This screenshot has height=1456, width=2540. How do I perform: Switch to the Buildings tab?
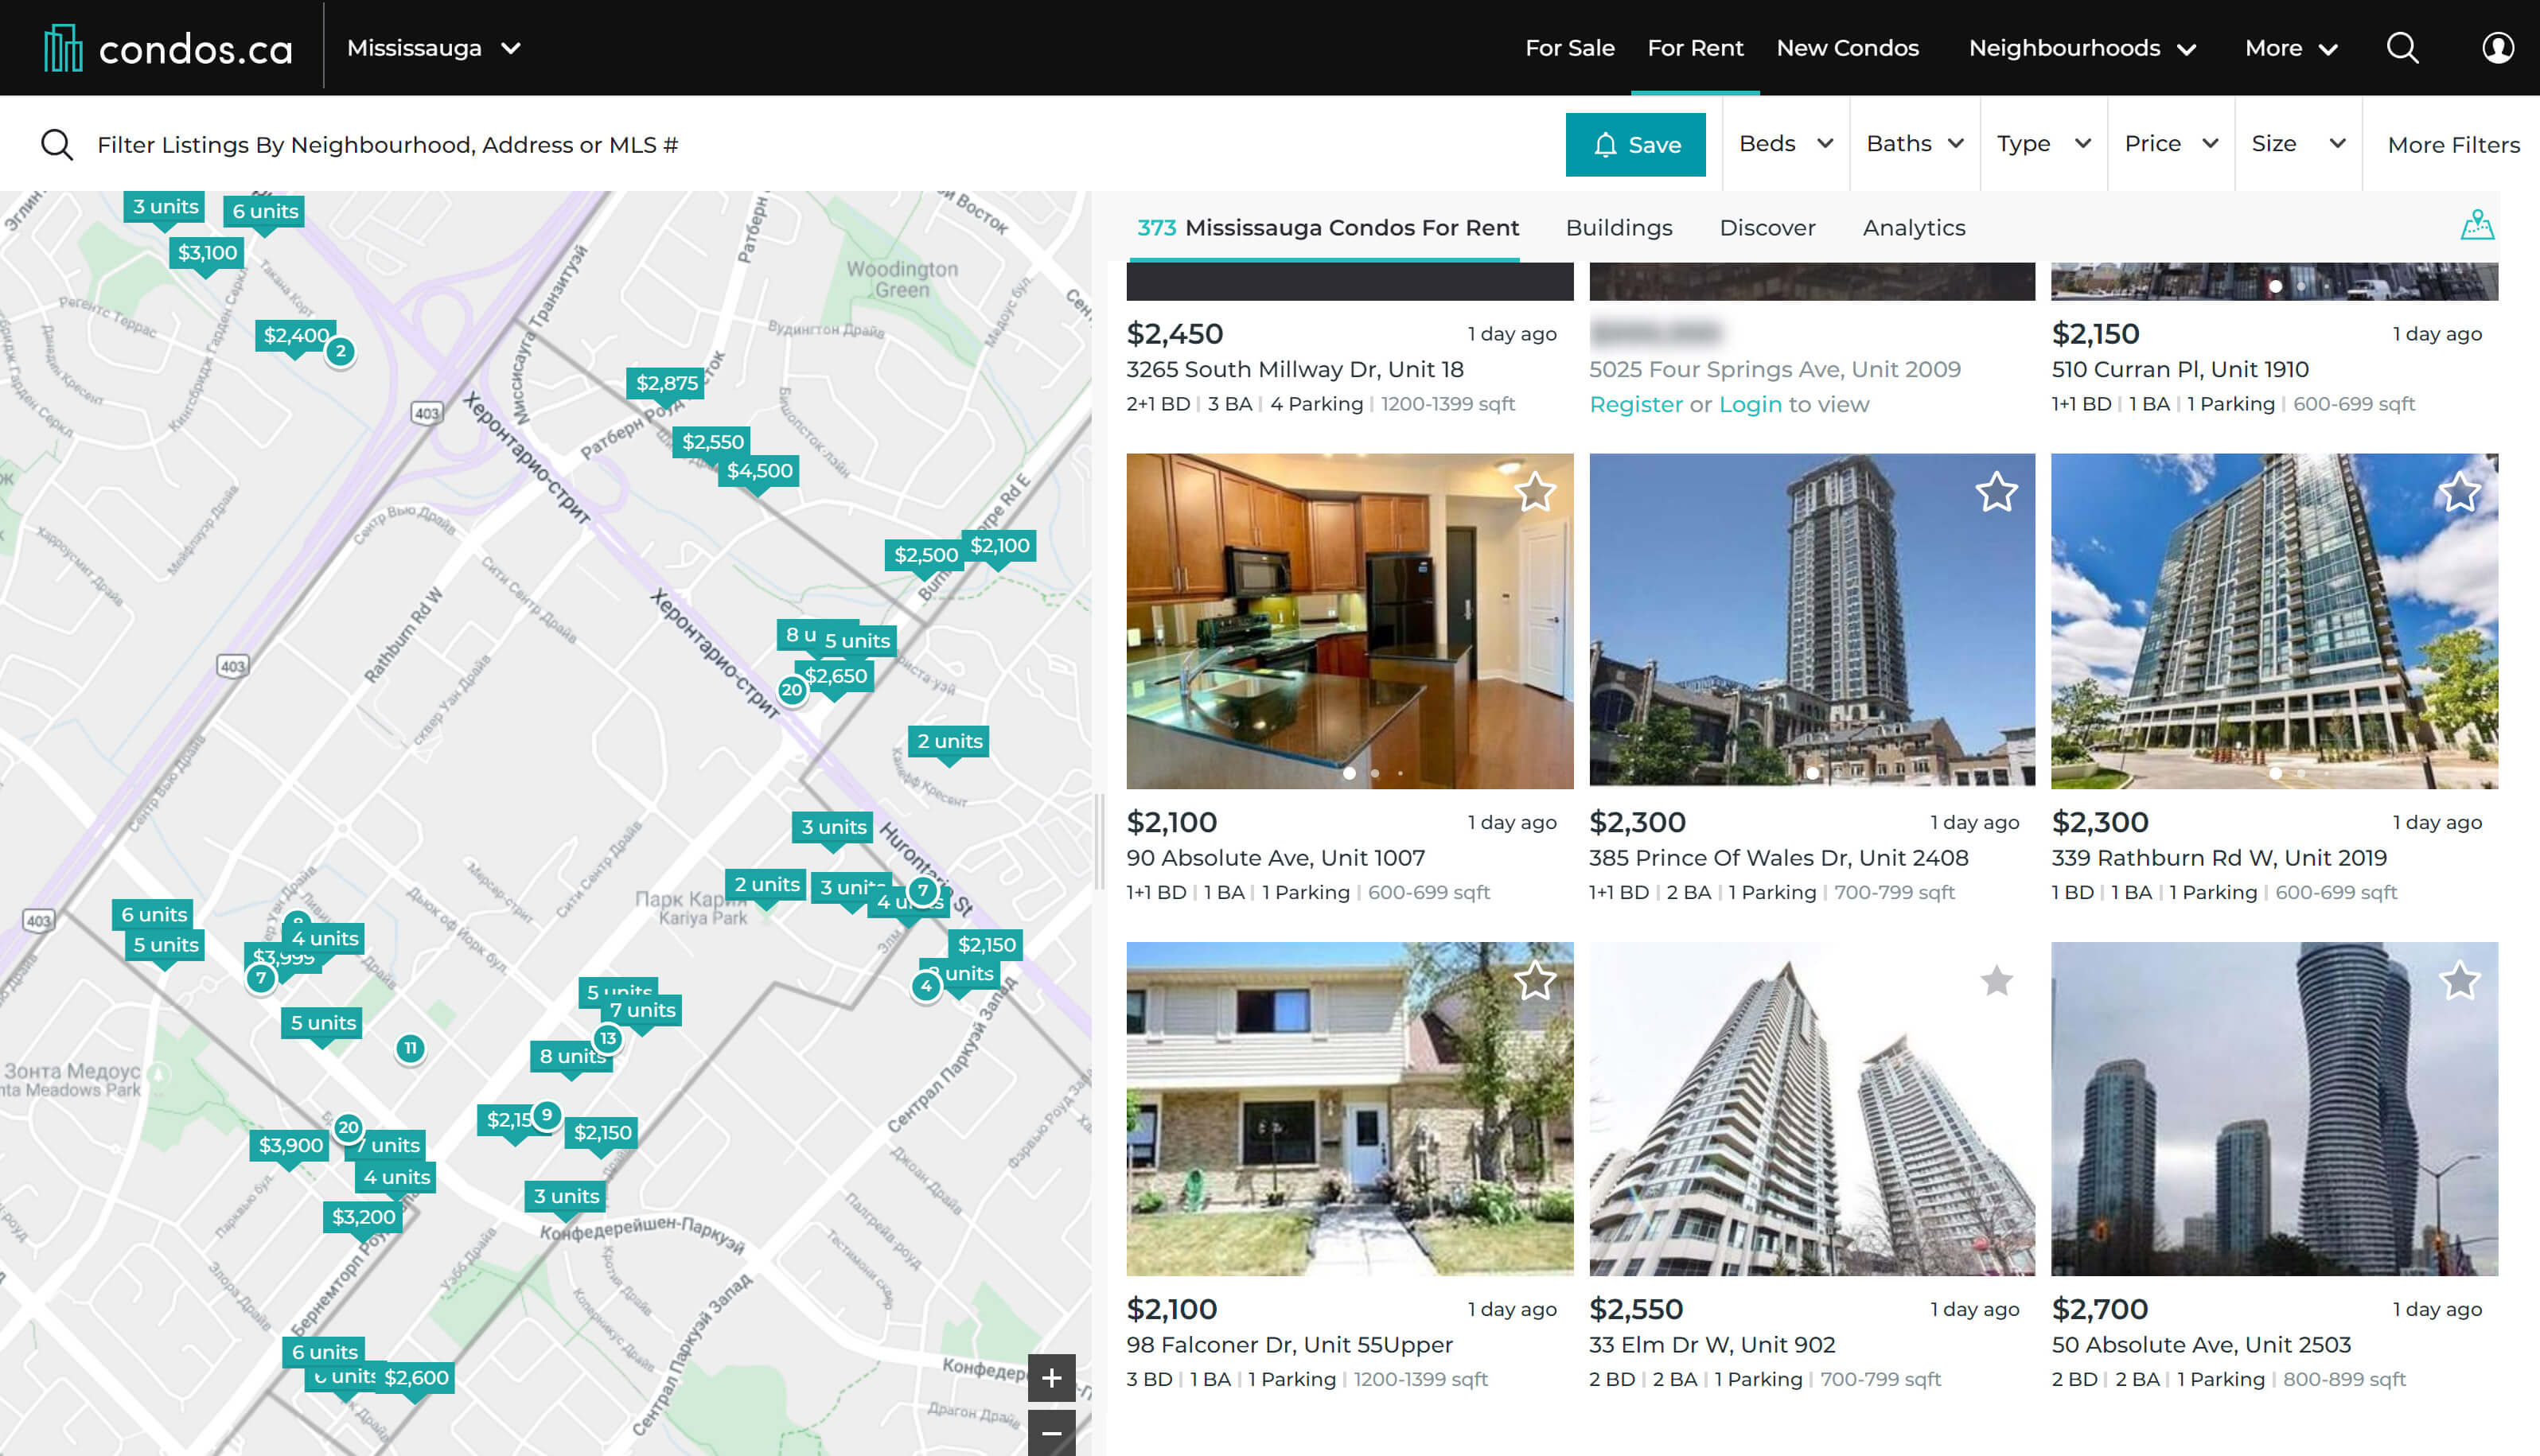coord(1619,227)
